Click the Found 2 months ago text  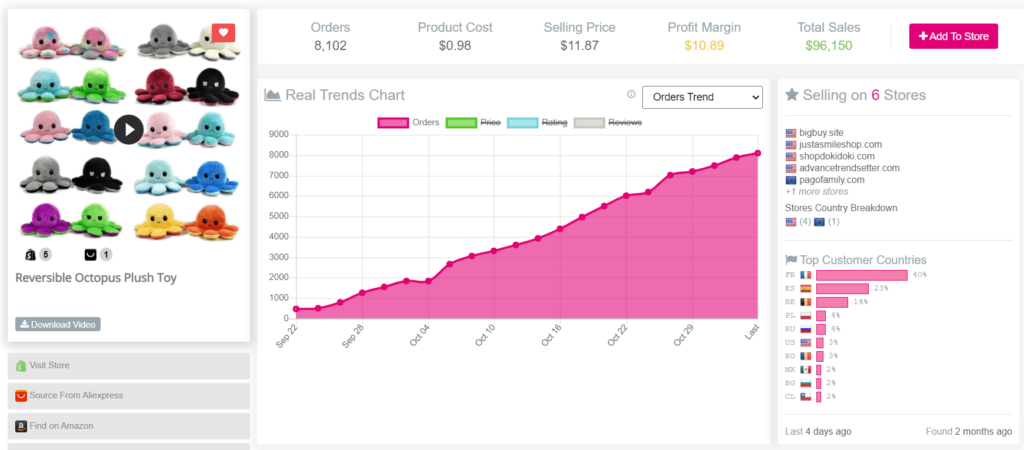(x=968, y=432)
